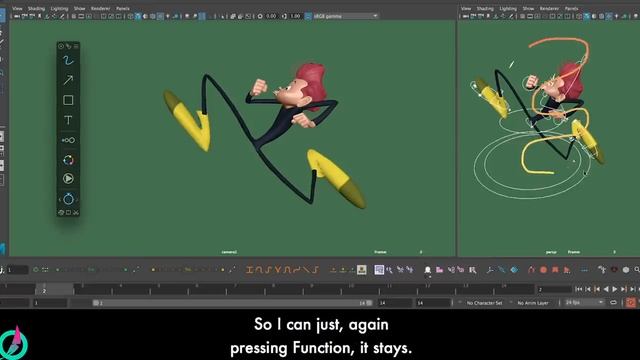Click step forward one key button

tap(624, 289)
